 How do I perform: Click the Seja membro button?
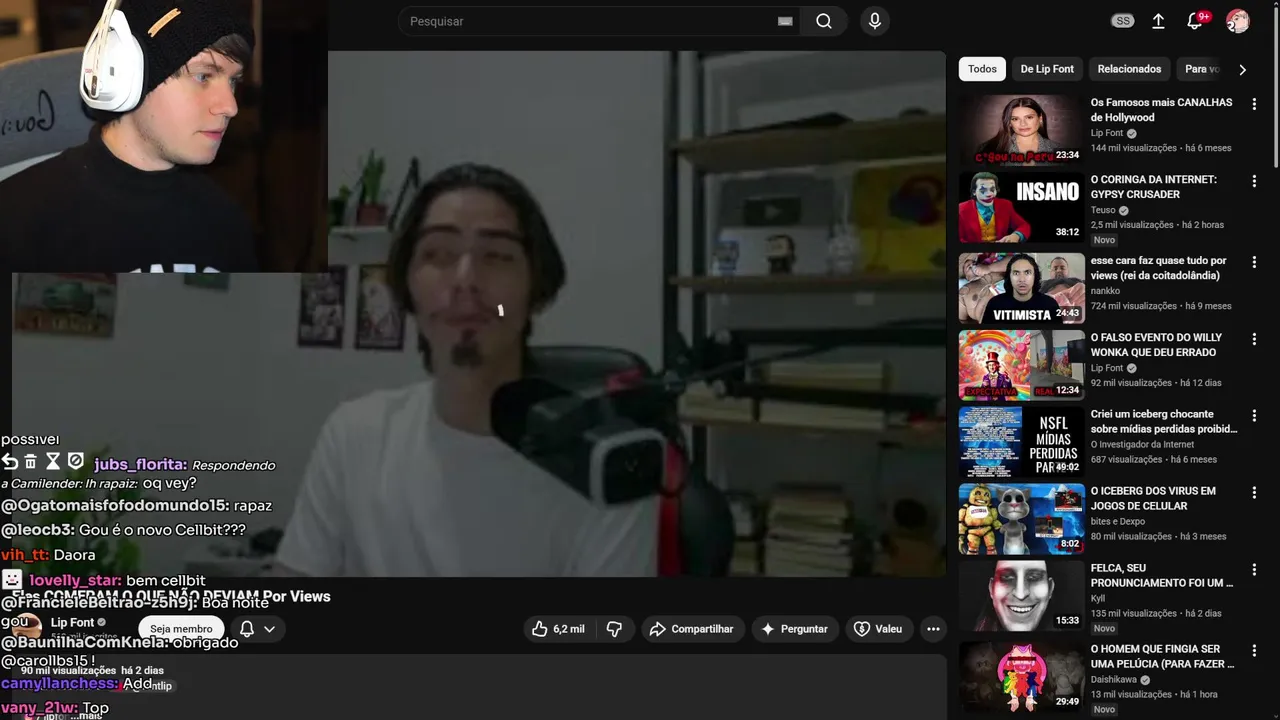[181, 629]
